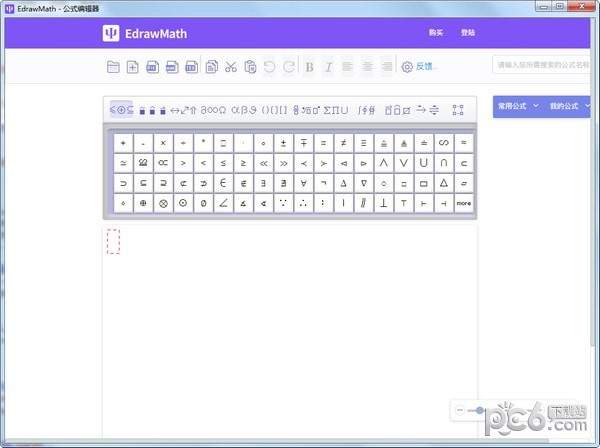Viewport: 600px width, 448px height.
Task: Click the redo arrow icon
Action: (x=288, y=67)
